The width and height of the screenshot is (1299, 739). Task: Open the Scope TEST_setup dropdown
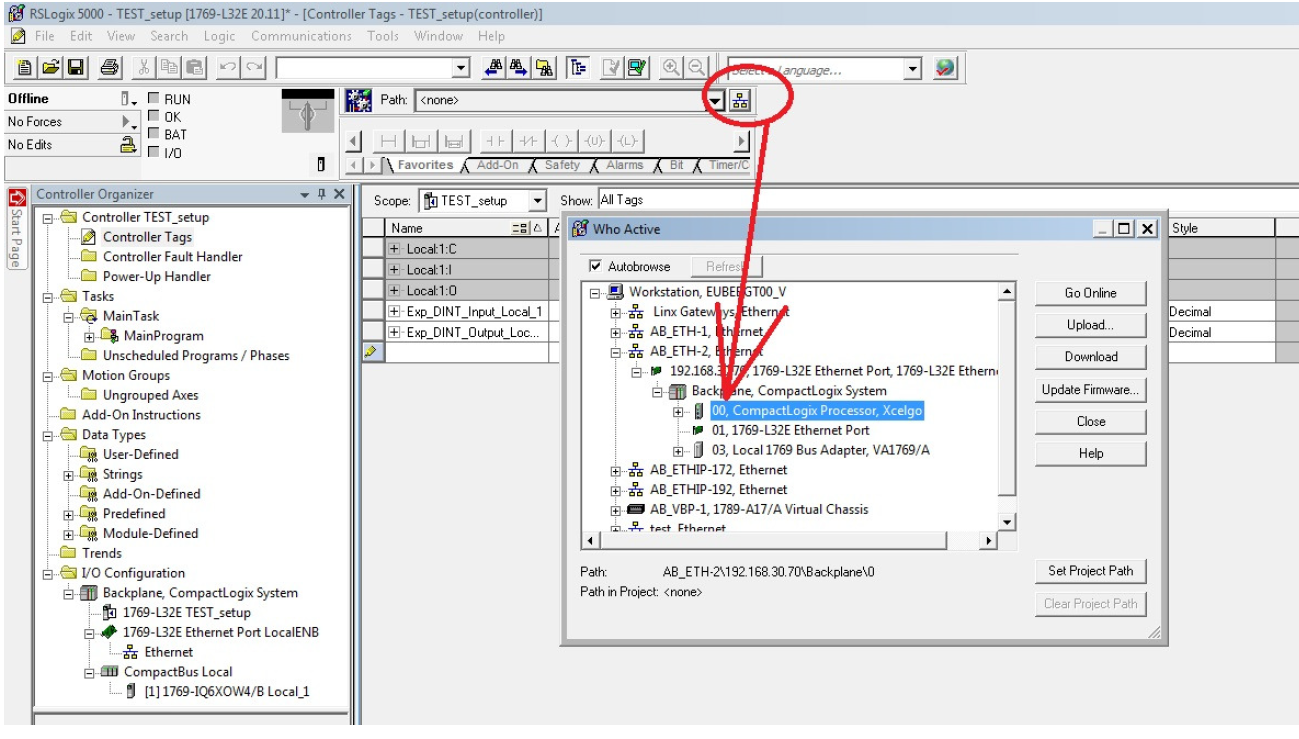pos(537,200)
